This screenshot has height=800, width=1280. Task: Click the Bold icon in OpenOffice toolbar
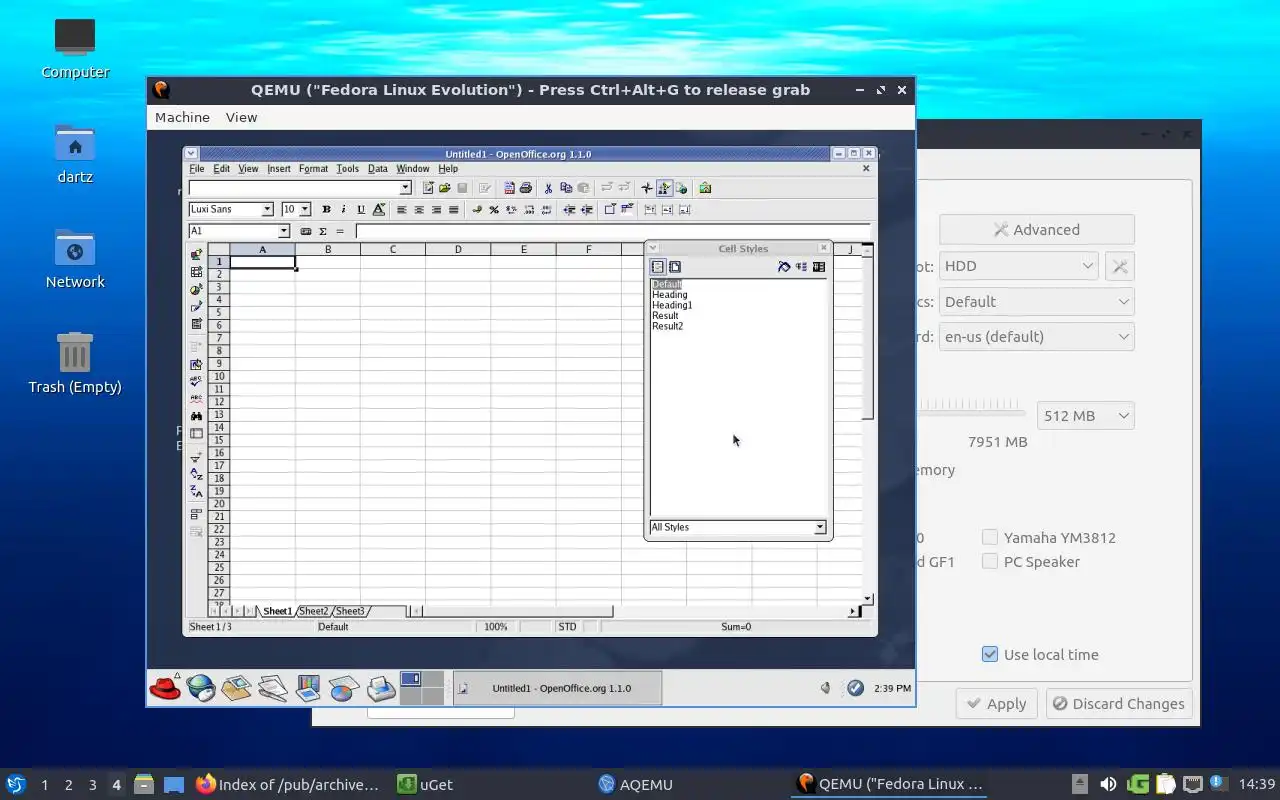[x=326, y=209]
